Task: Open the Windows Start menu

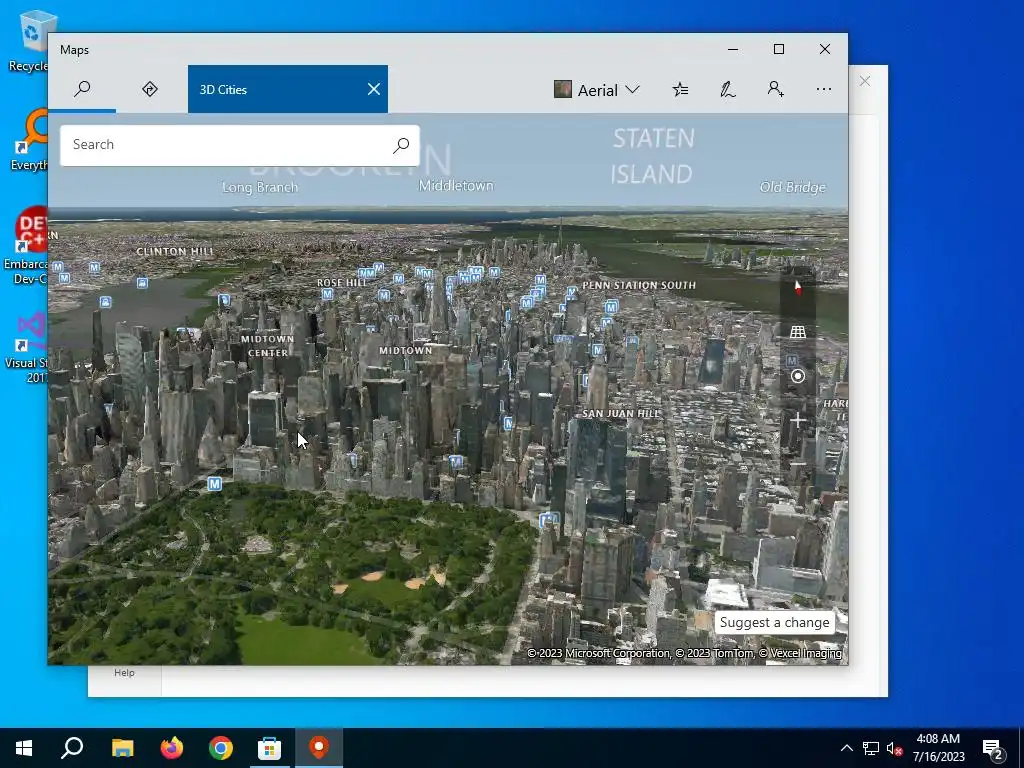Action: click(x=24, y=748)
